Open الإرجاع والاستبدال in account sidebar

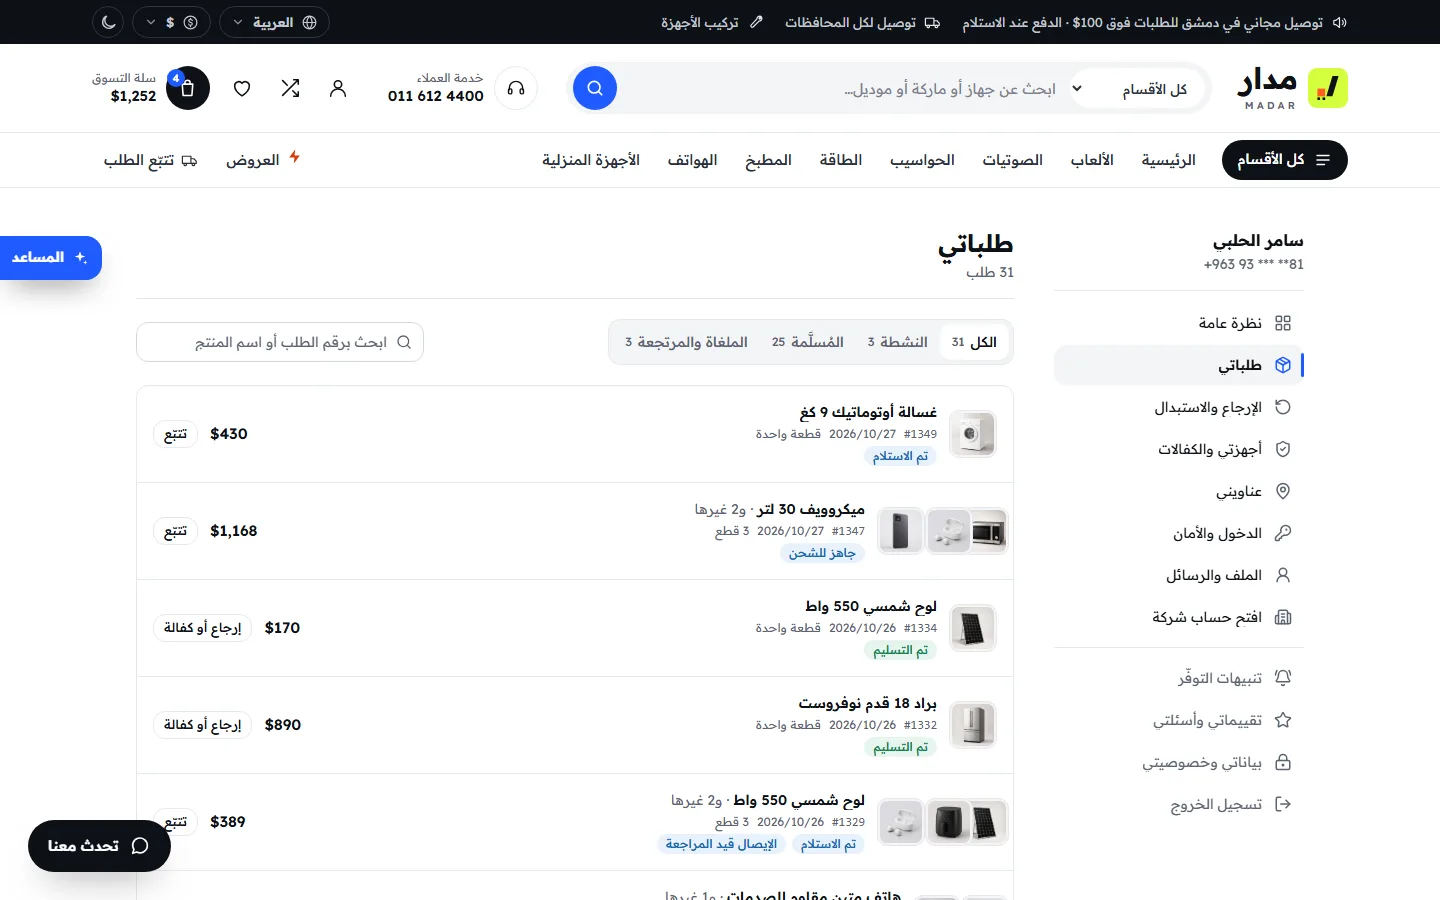click(1179, 407)
